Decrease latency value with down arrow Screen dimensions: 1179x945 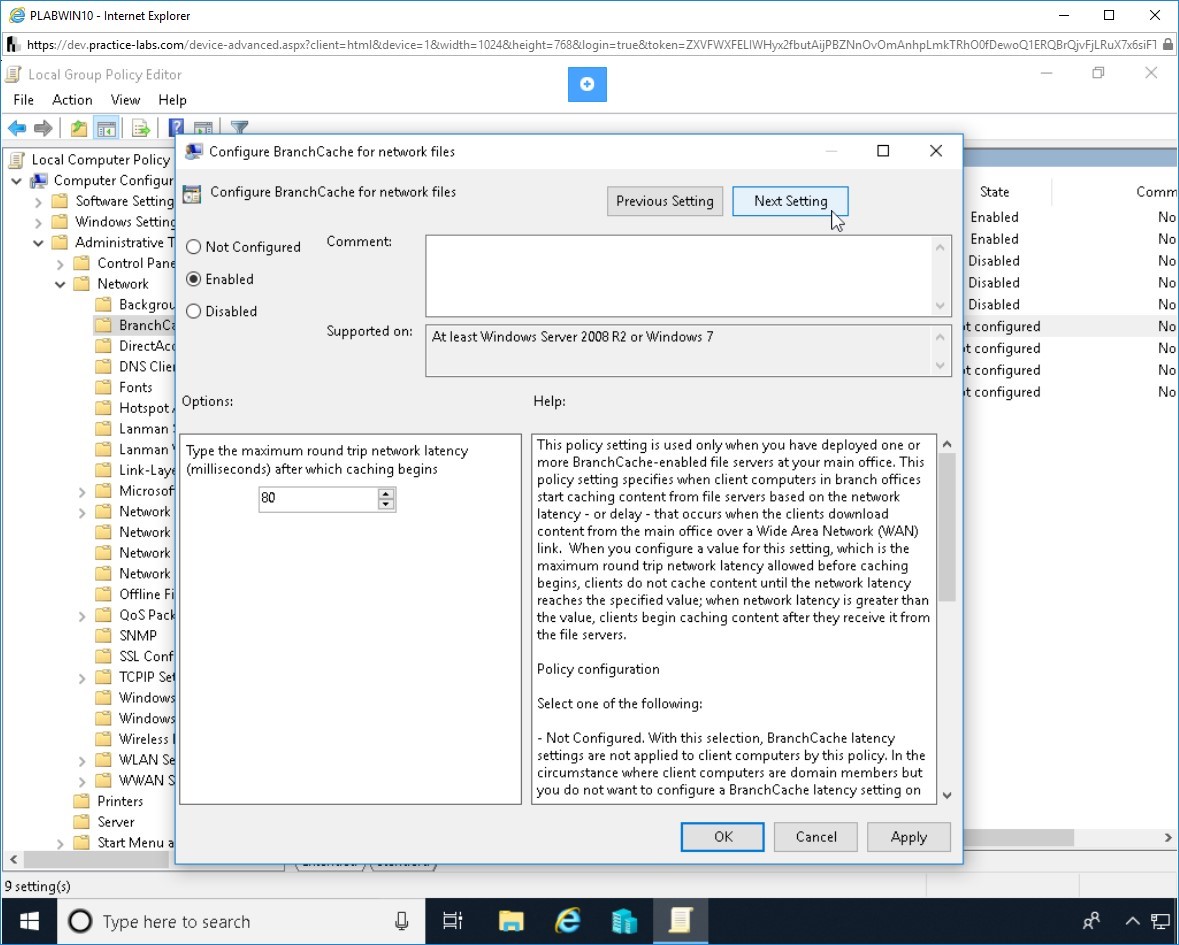(386, 504)
